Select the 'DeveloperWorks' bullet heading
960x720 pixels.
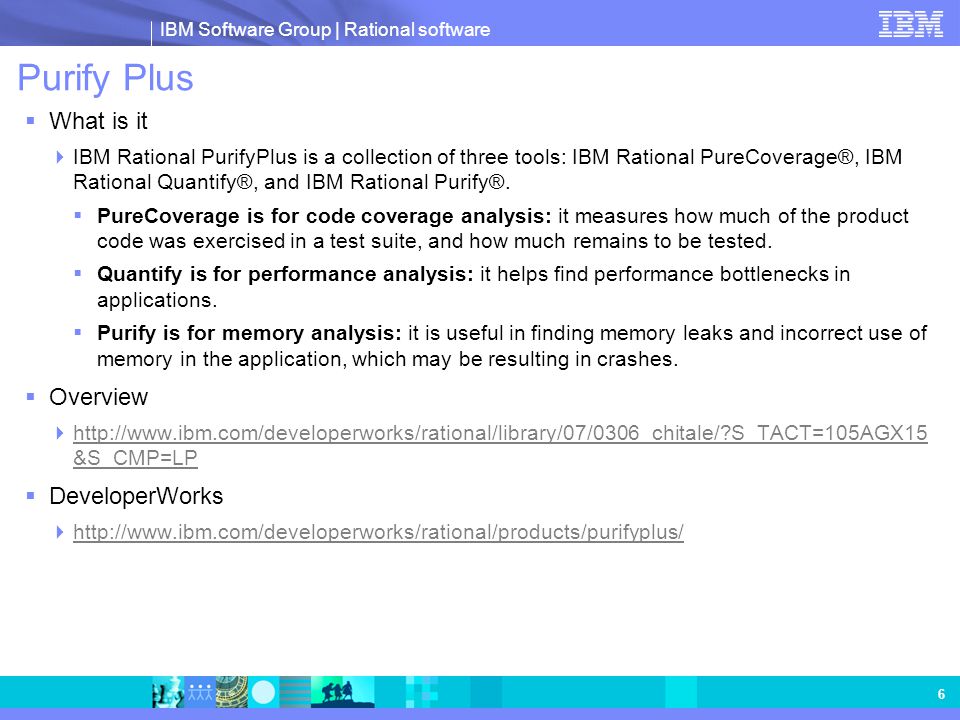click(136, 496)
